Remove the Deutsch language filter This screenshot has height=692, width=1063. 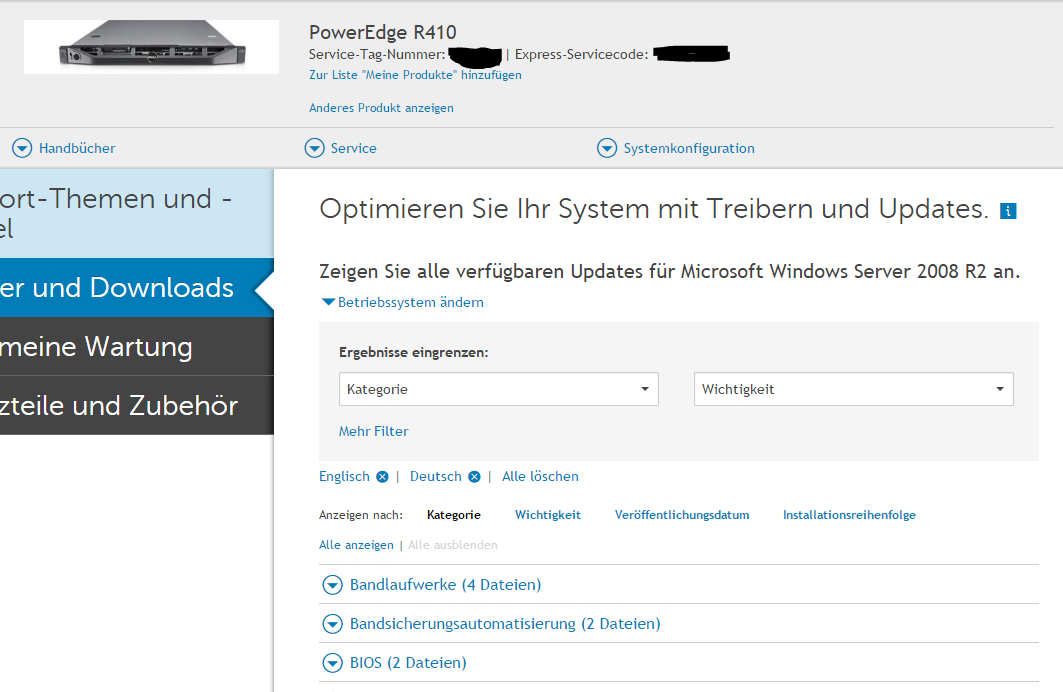tap(475, 476)
